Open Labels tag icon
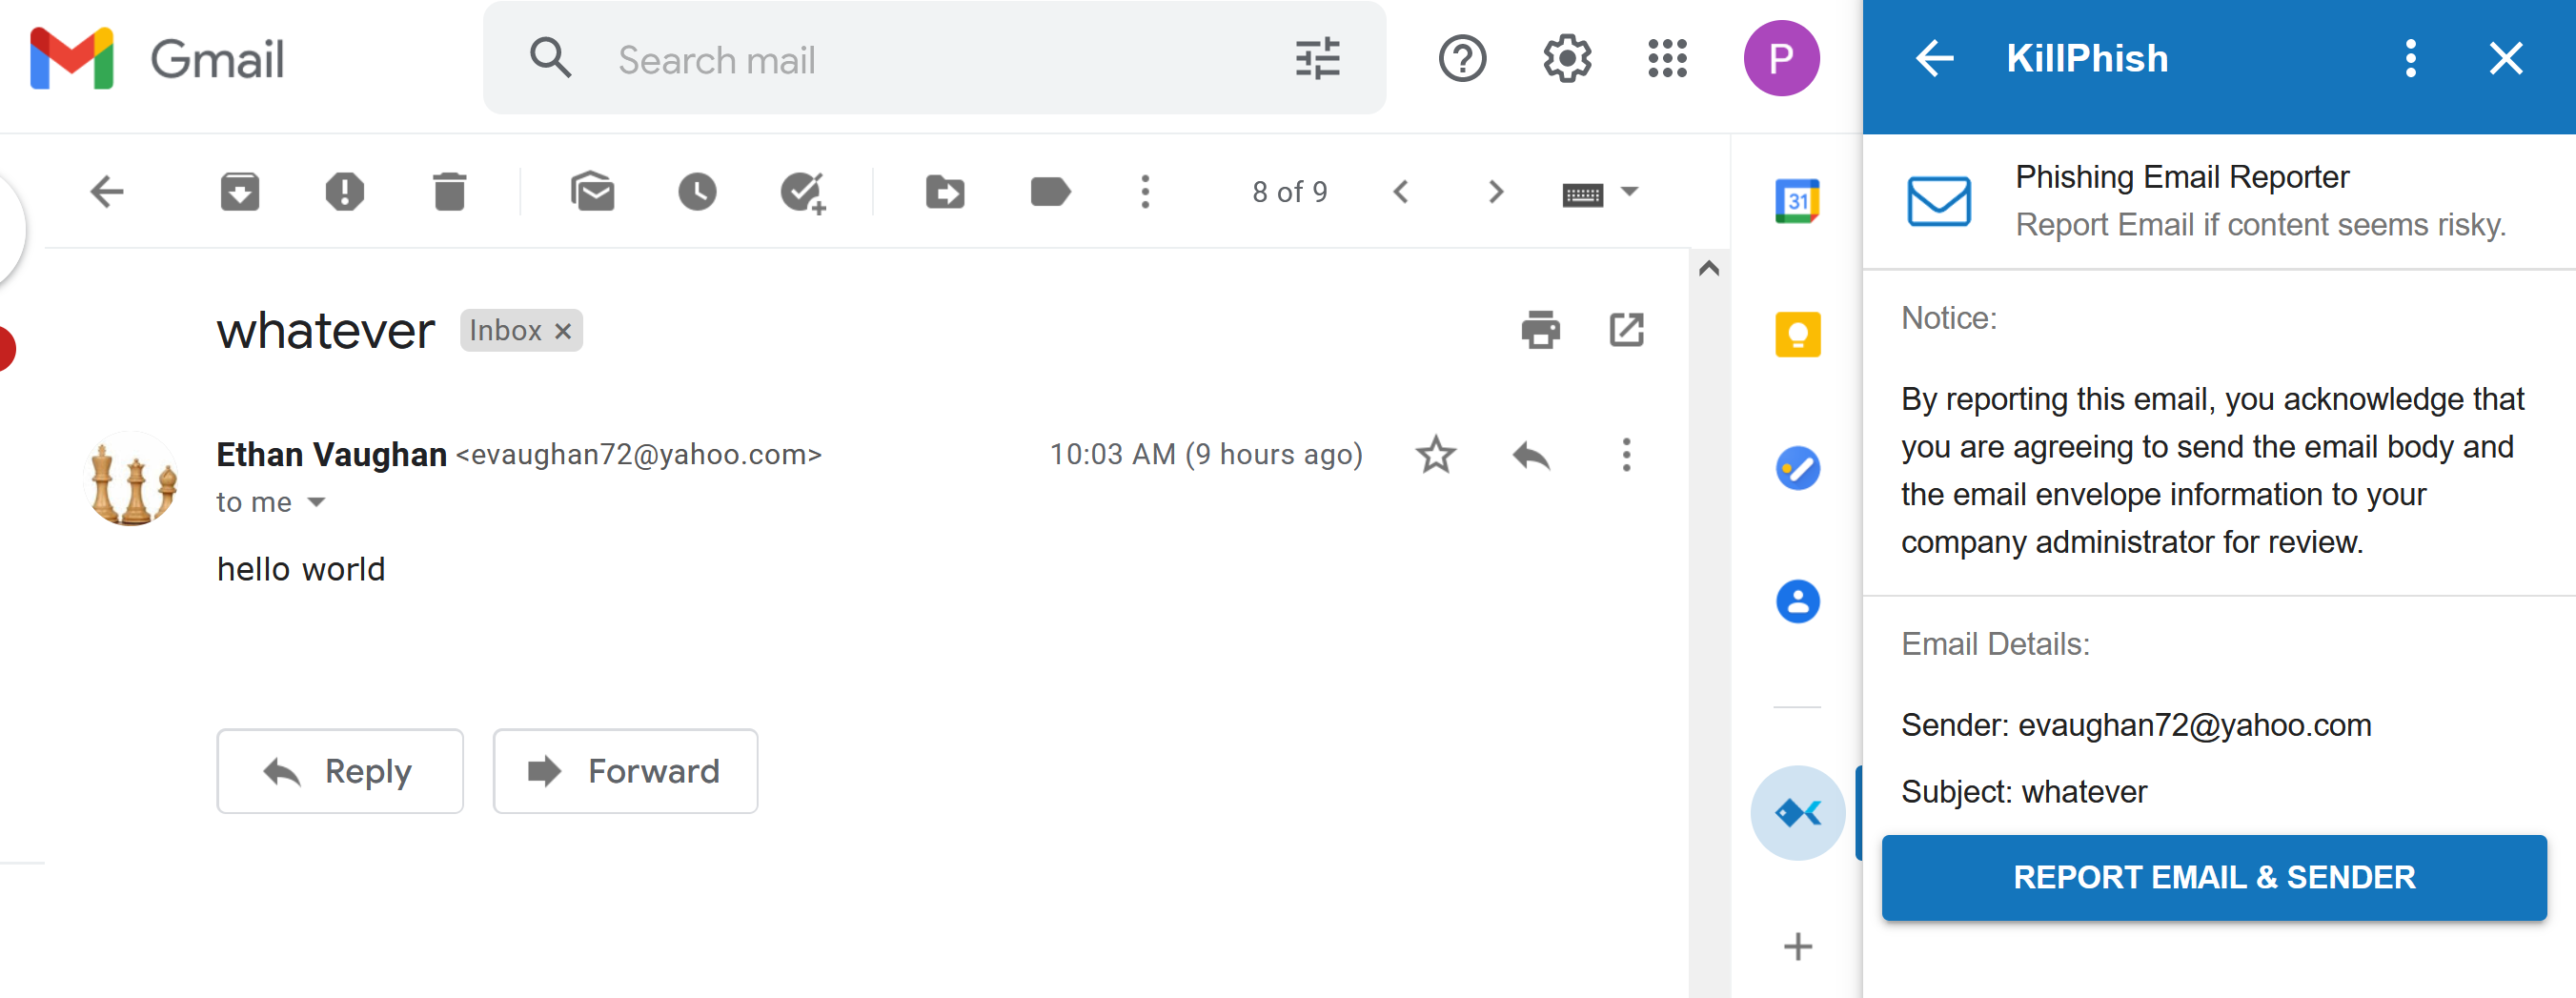 tap(1050, 191)
